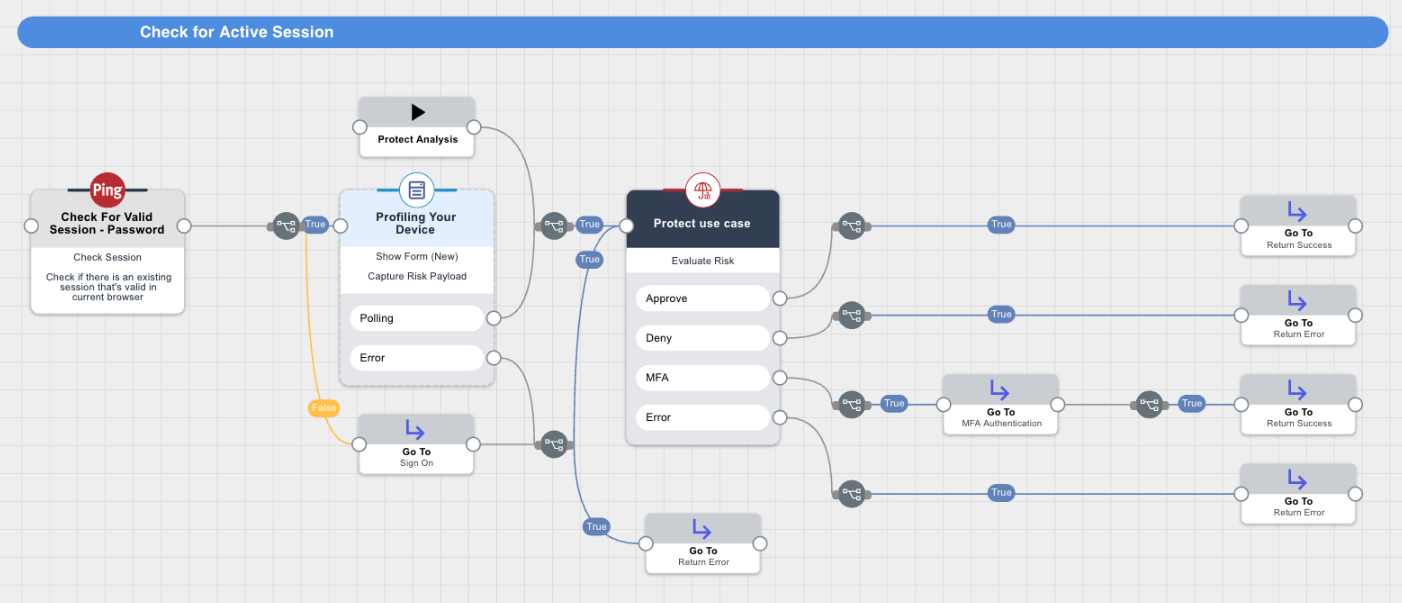Select the Protect Analysis play icon
The height and width of the screenshot is (603, 1402).
coord(418,112)
